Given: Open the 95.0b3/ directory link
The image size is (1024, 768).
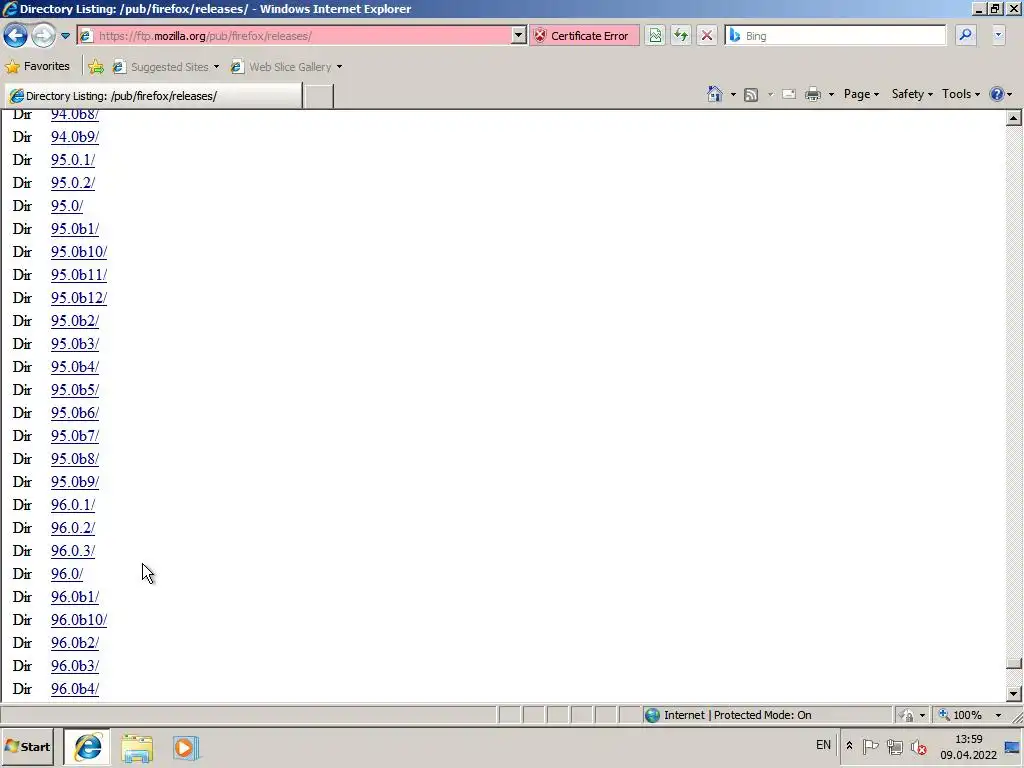Looking at the screenshot, I should (x=75, y=344).
